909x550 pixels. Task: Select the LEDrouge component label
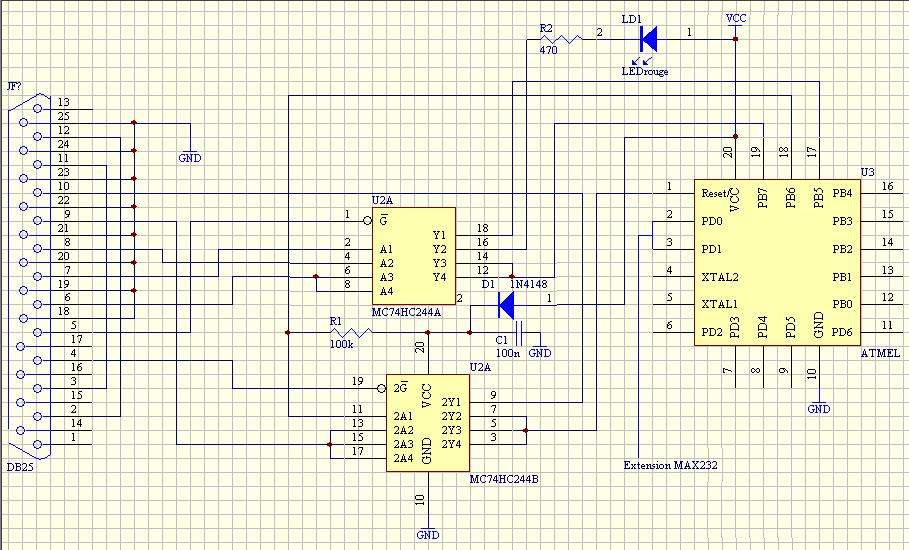pos(645,71)
